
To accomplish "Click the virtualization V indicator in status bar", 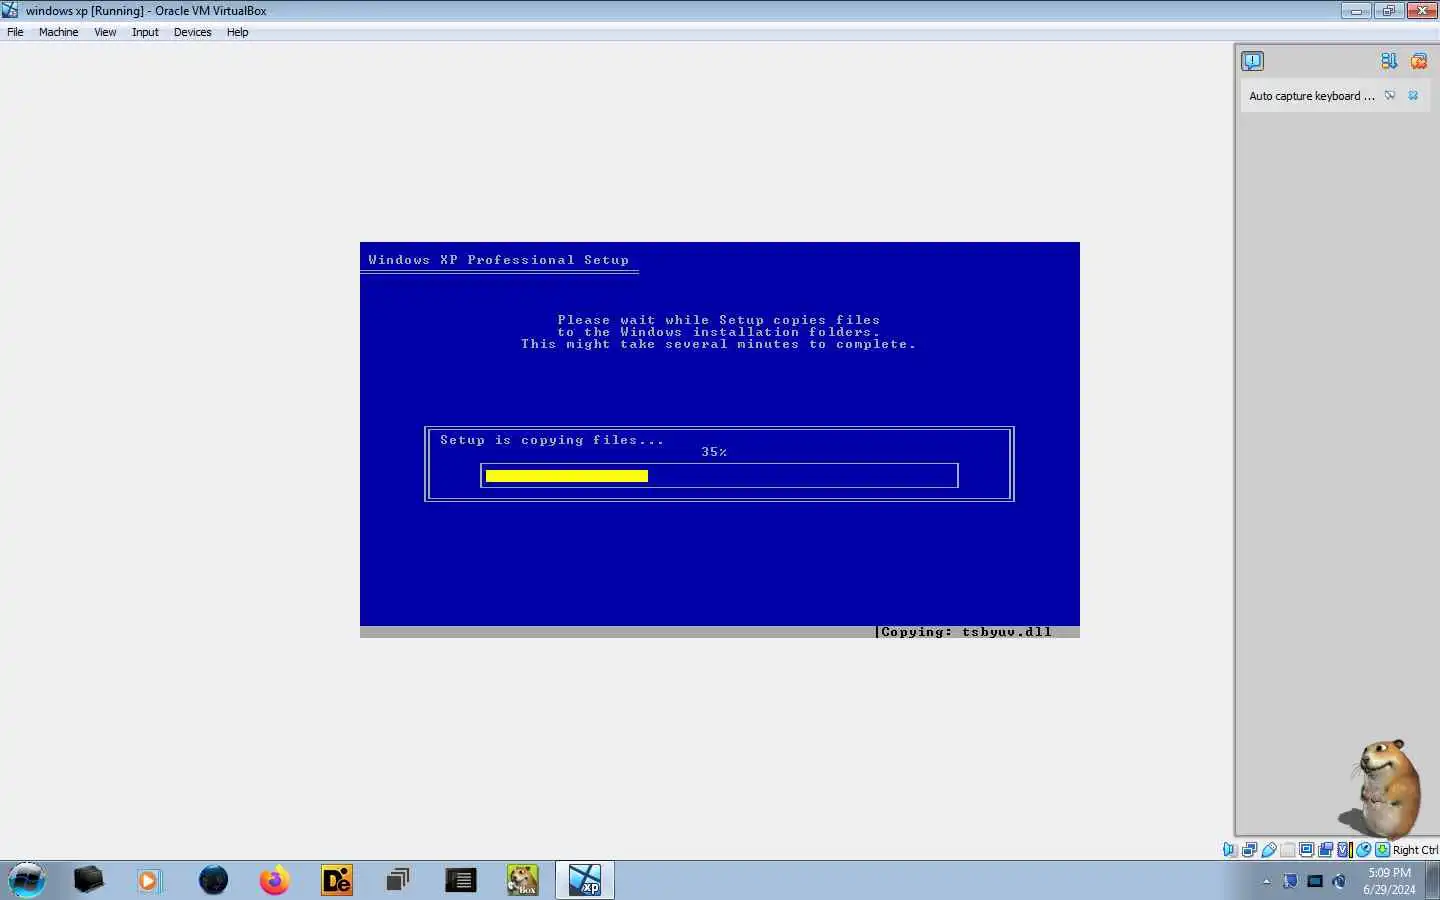I will coord(1343,850).
